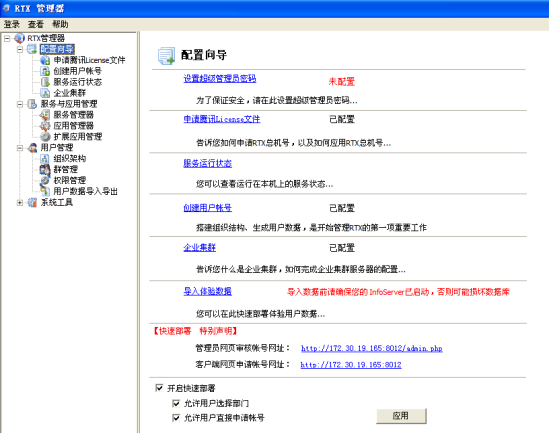Click the RTX管理器 root globe icon
Image resolution: width=550 pixels, height=433 pixels.
click(20, 38)
